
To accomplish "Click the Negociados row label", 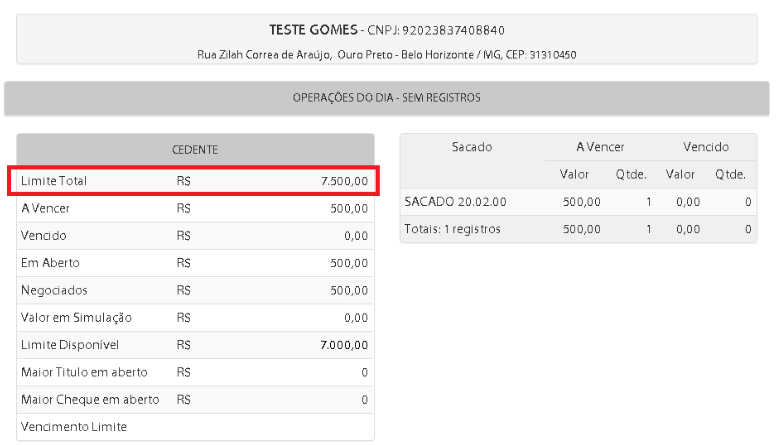I will click(x=54, y=290).
